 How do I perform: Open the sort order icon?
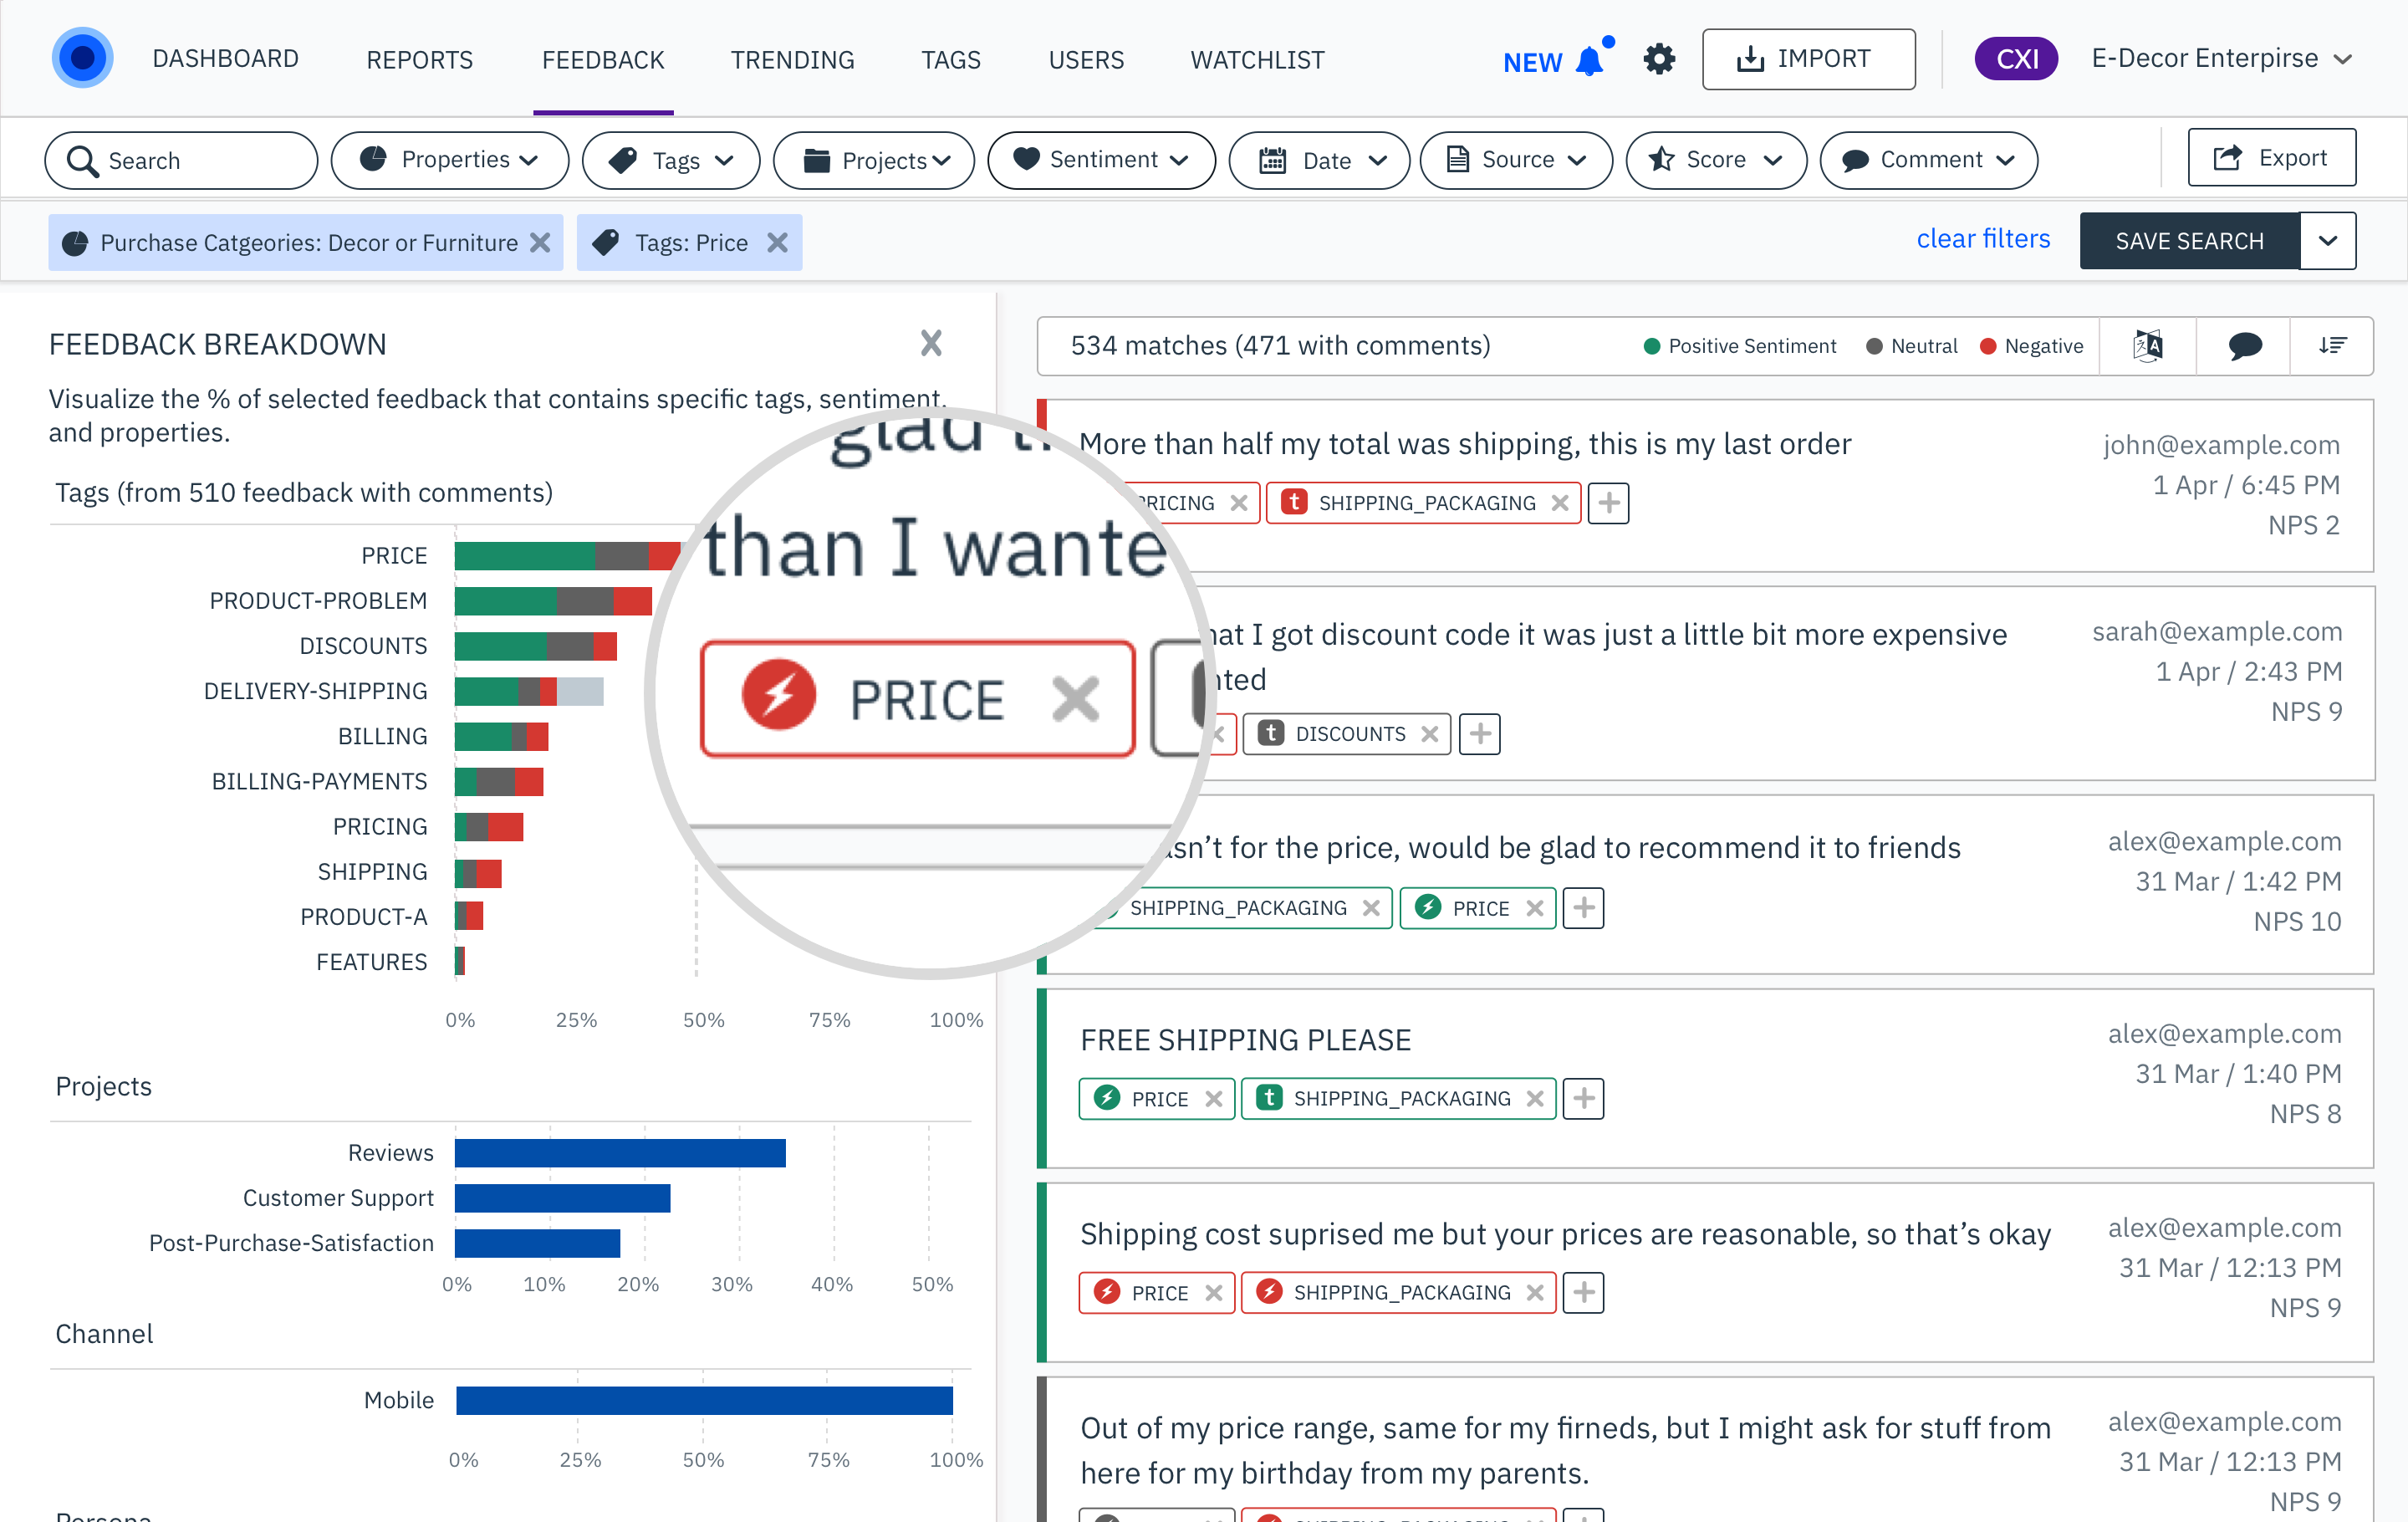2332,346
